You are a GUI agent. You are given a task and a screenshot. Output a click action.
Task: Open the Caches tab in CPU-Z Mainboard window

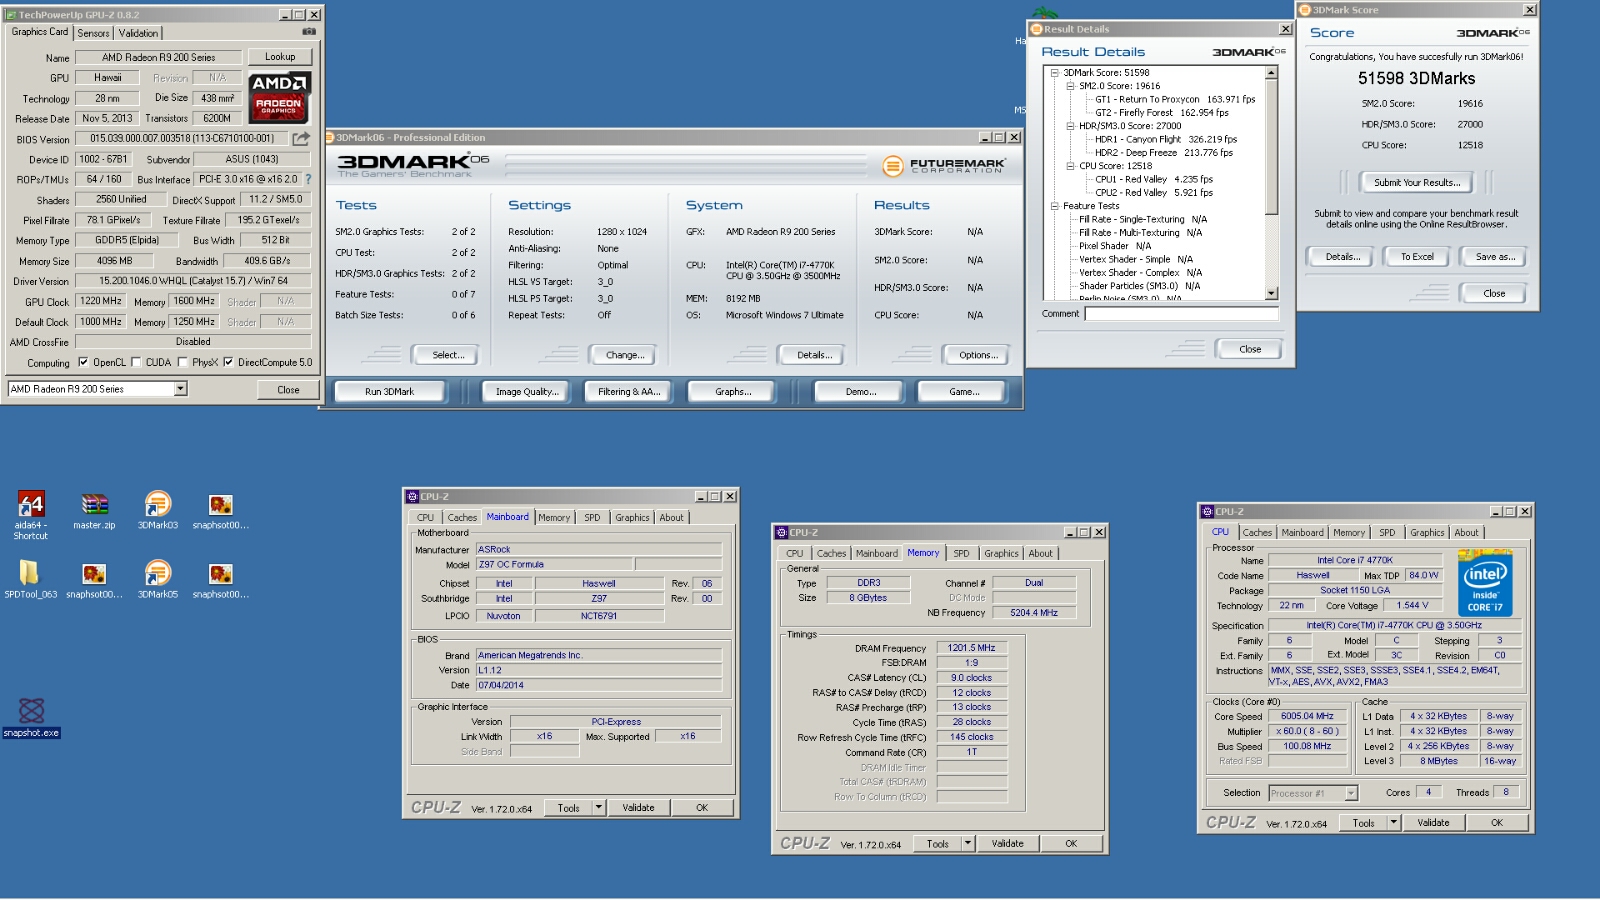point(462,518)
